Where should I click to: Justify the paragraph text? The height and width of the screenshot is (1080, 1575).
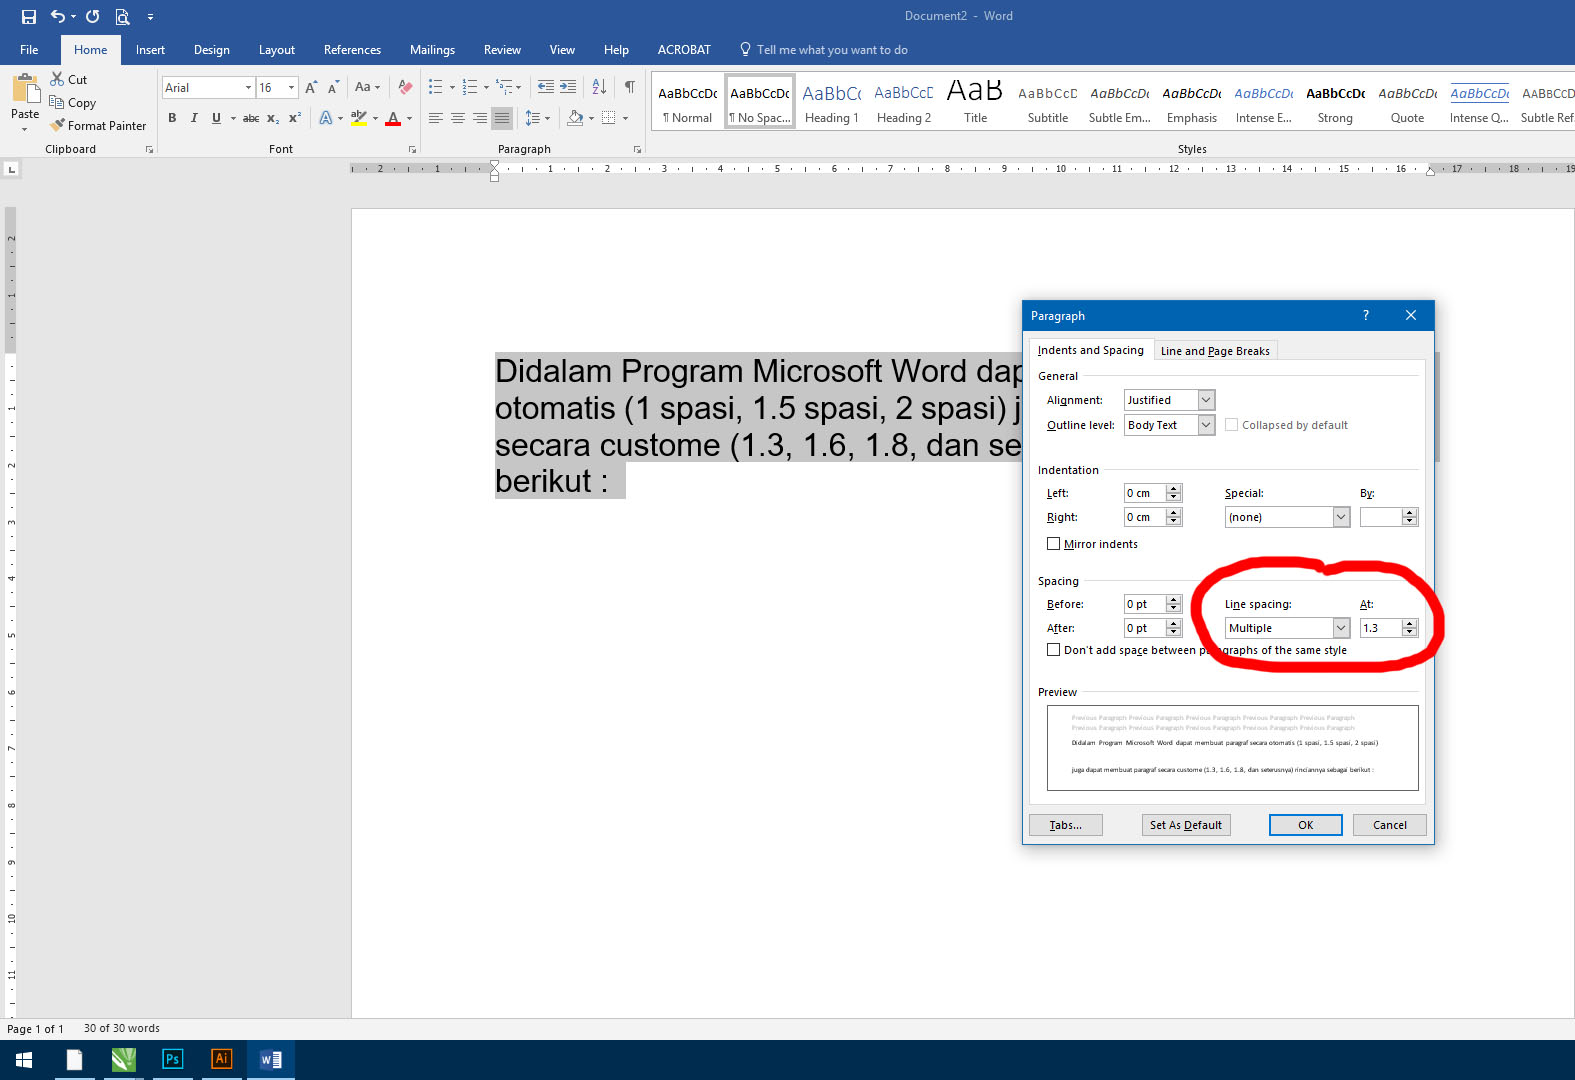click(x=502, y=118)
